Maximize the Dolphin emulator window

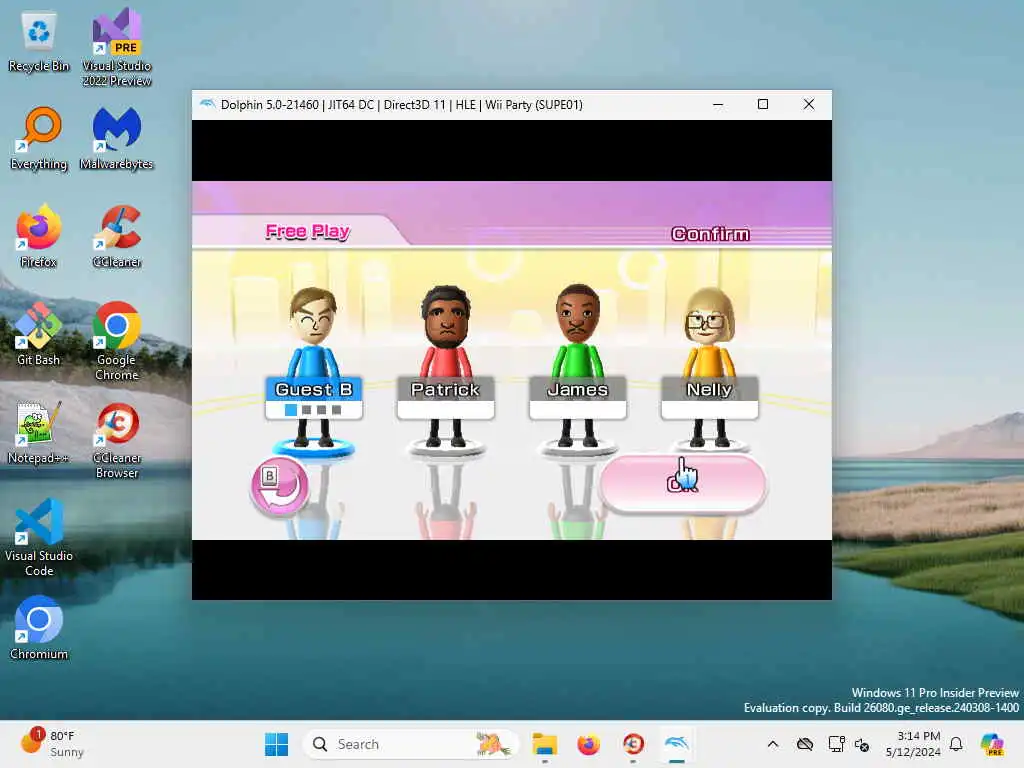click(x=763, y=104)
